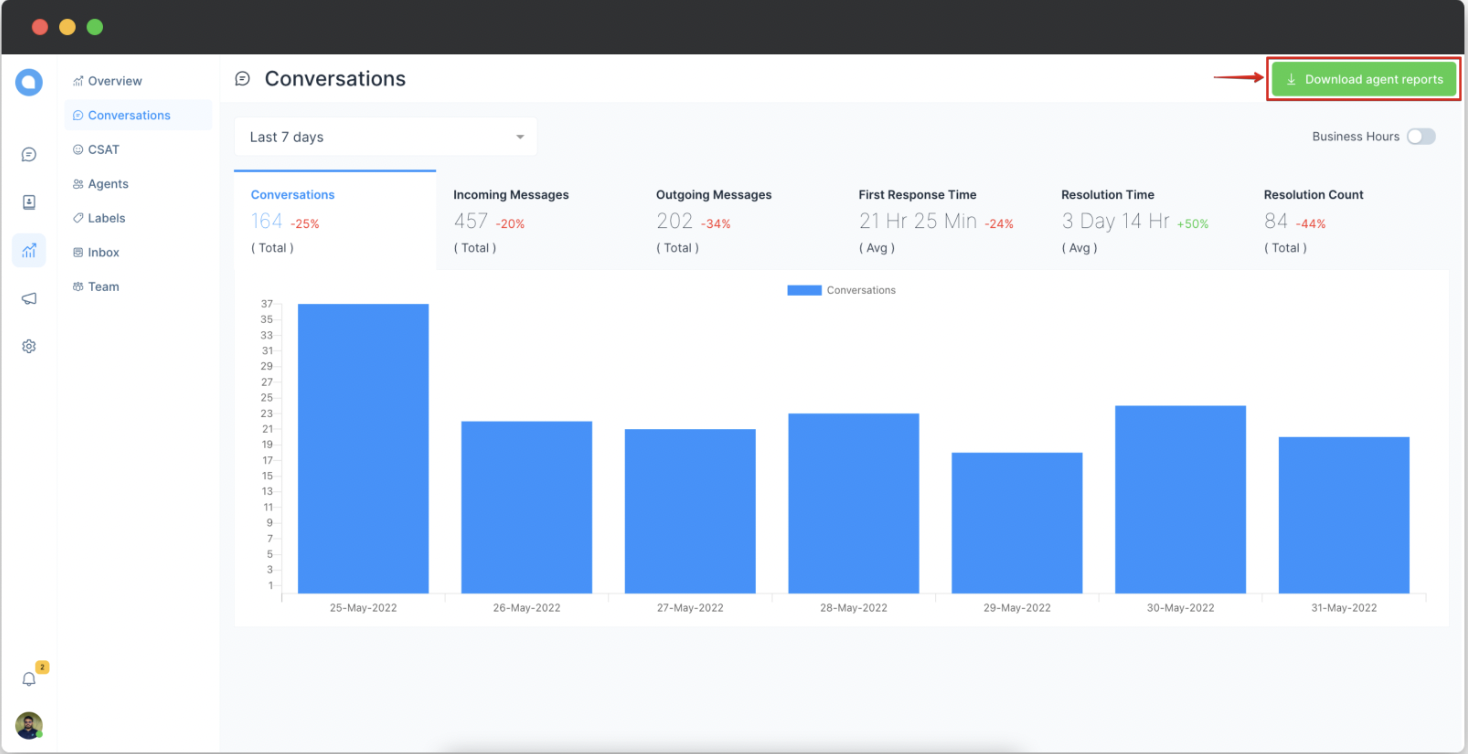Select the Conversations metric tab
The image size is (1468, 754).
(335, 220)
